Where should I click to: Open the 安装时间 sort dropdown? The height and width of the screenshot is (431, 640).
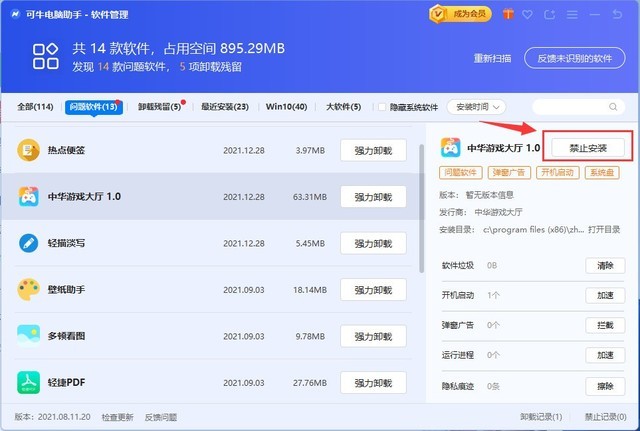click(476, 107)
